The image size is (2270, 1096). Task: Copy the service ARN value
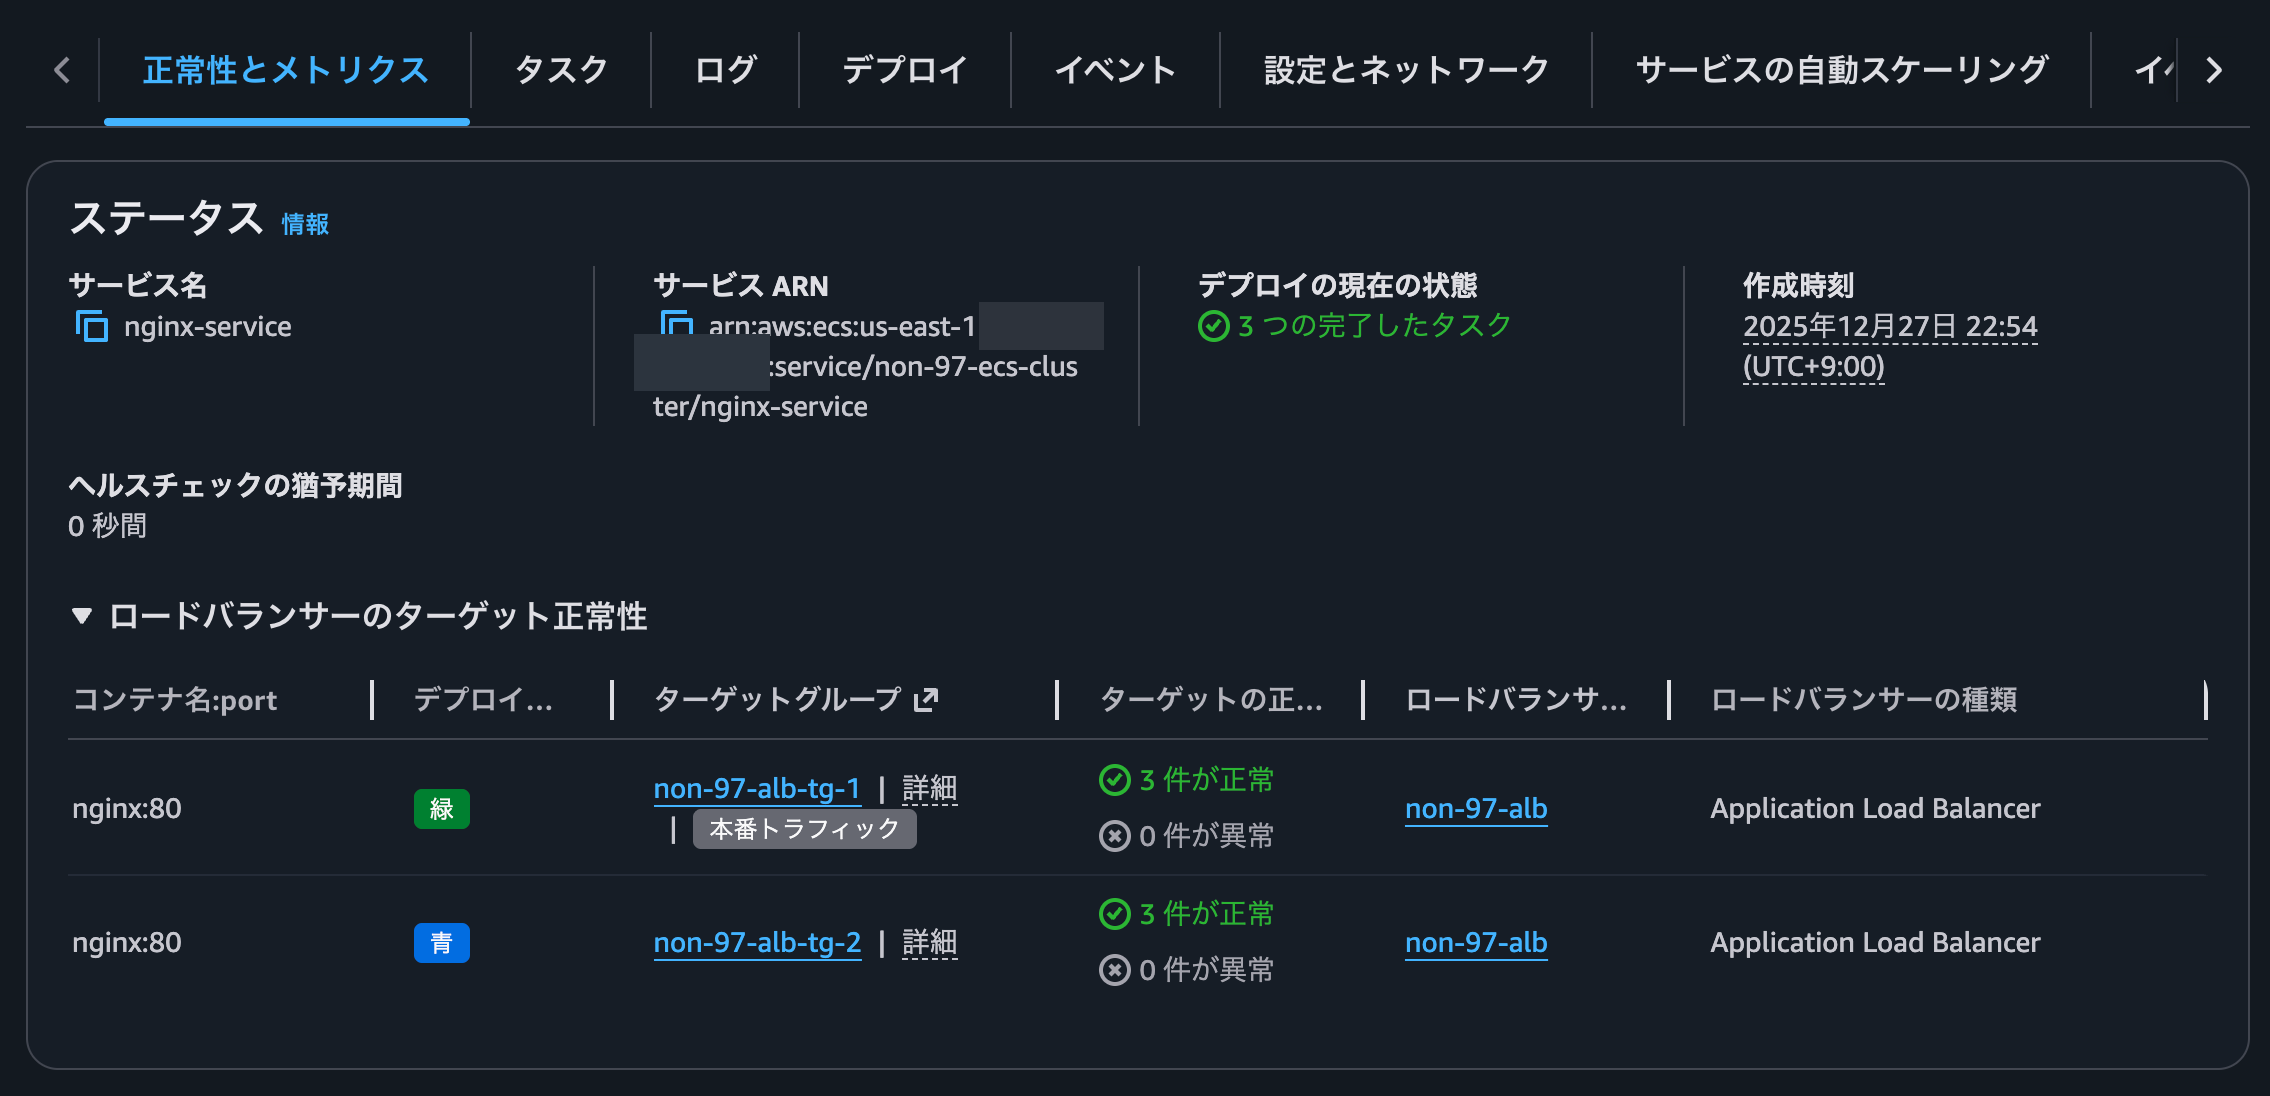point(676,324)
